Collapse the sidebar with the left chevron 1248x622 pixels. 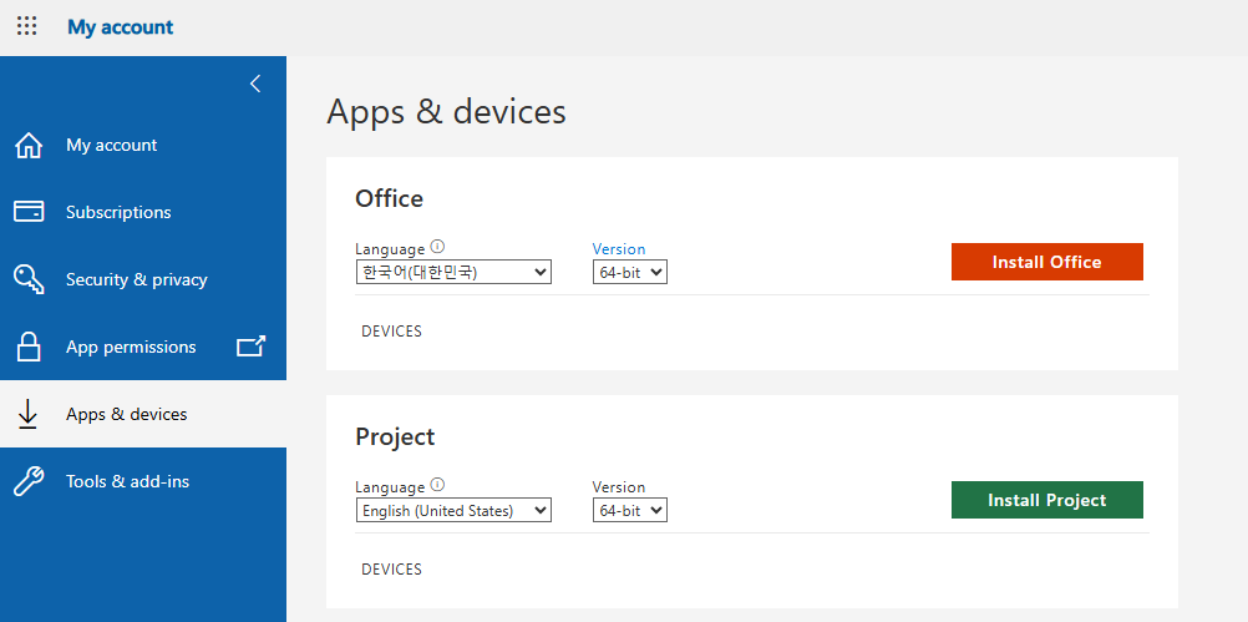coord(255,84)
